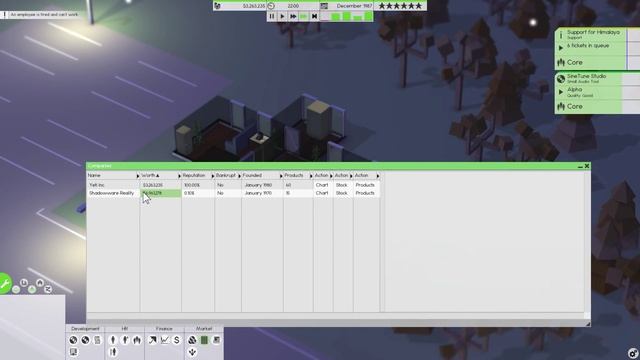Click the single person icon under HR
Viewport: 640px width, 360px height.
[113, 340]
